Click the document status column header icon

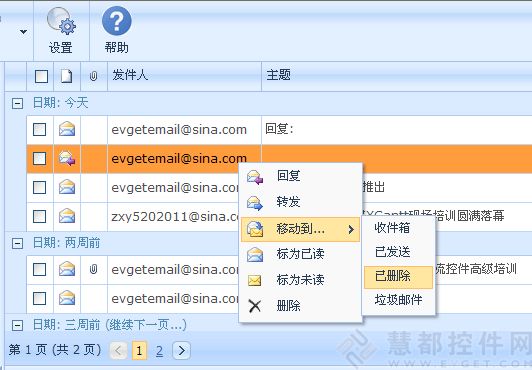tap(66, 76)
